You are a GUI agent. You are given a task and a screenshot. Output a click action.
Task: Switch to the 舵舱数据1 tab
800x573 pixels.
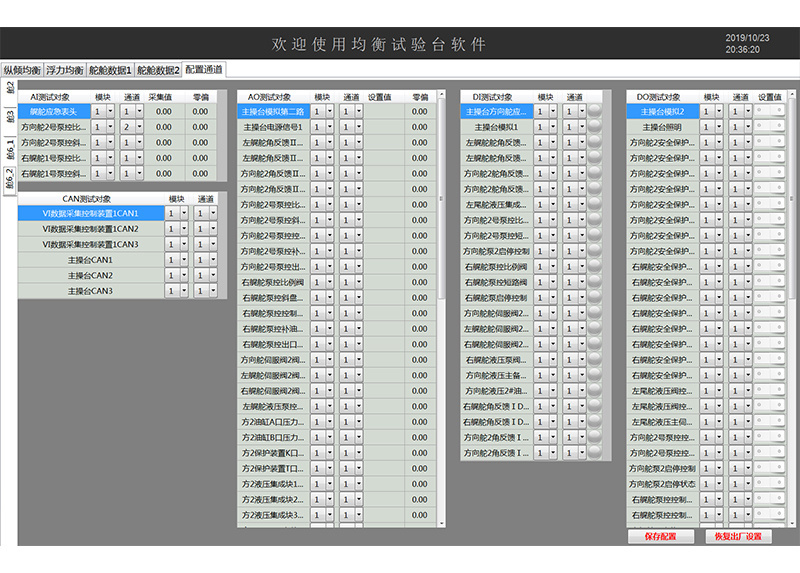[x=110, y=71]
